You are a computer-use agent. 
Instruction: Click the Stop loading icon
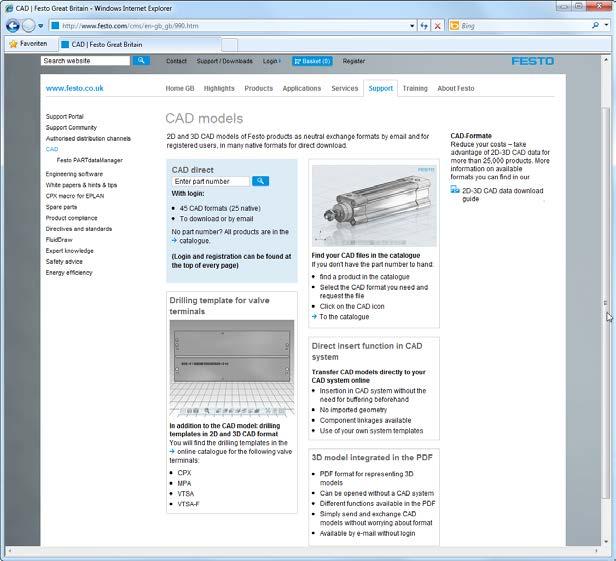[x=437, y=26]
